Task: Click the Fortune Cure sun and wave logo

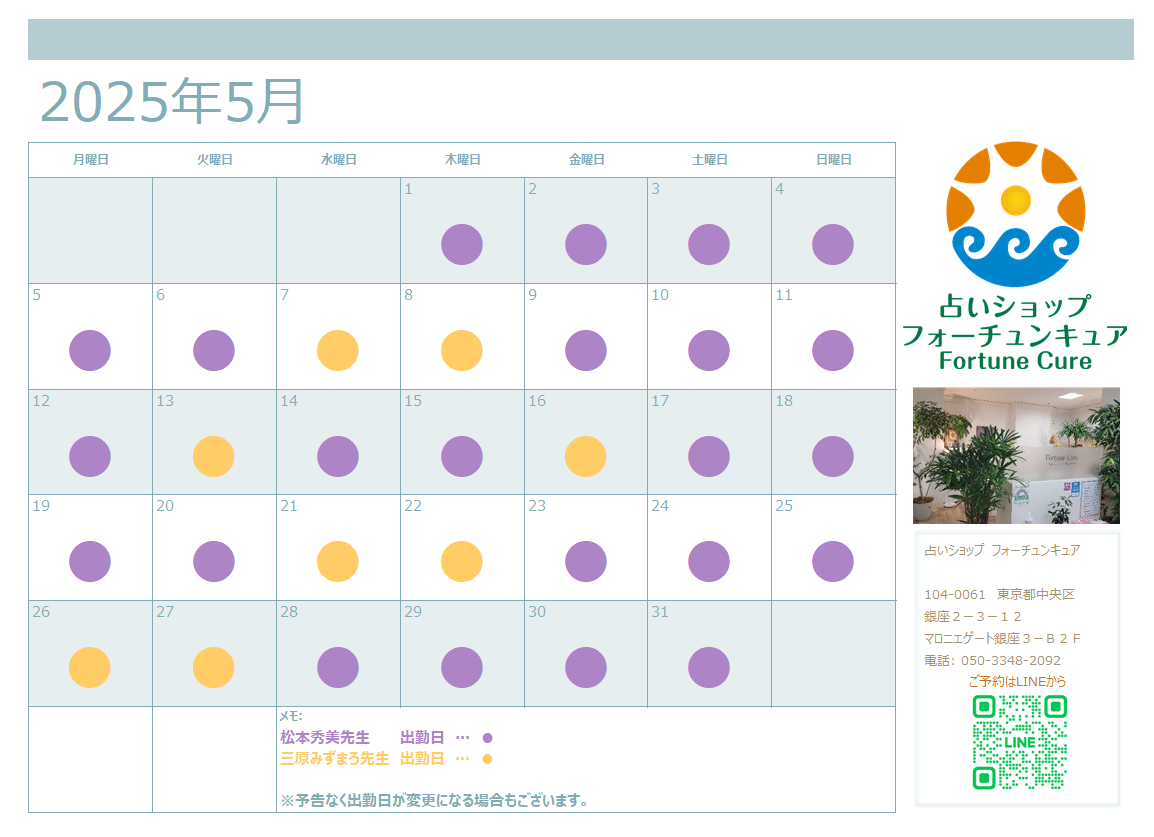Action: 1016,214
